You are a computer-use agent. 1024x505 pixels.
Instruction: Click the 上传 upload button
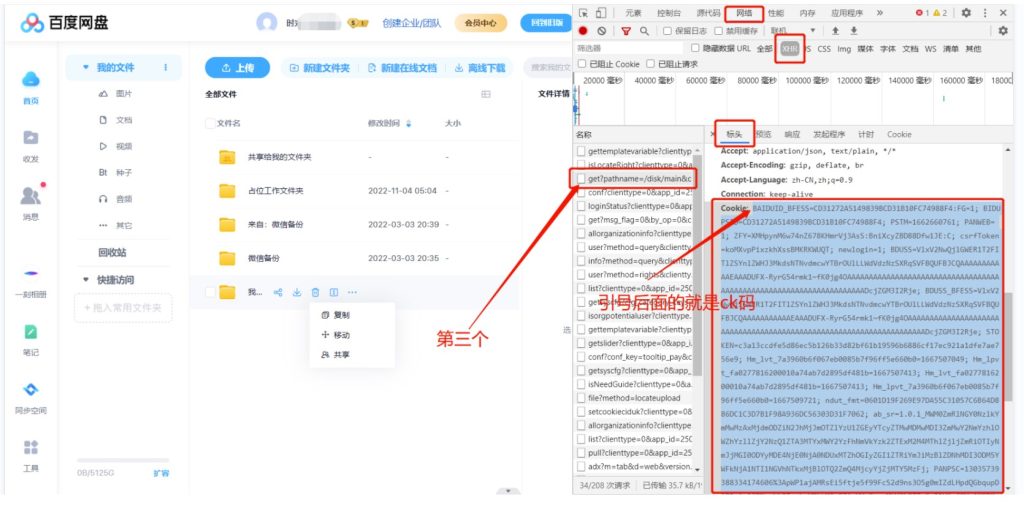click(238, 68)
